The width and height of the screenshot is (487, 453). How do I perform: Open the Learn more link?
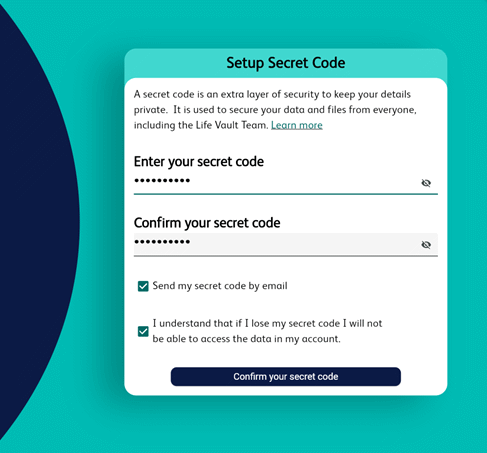pos(297,125)
